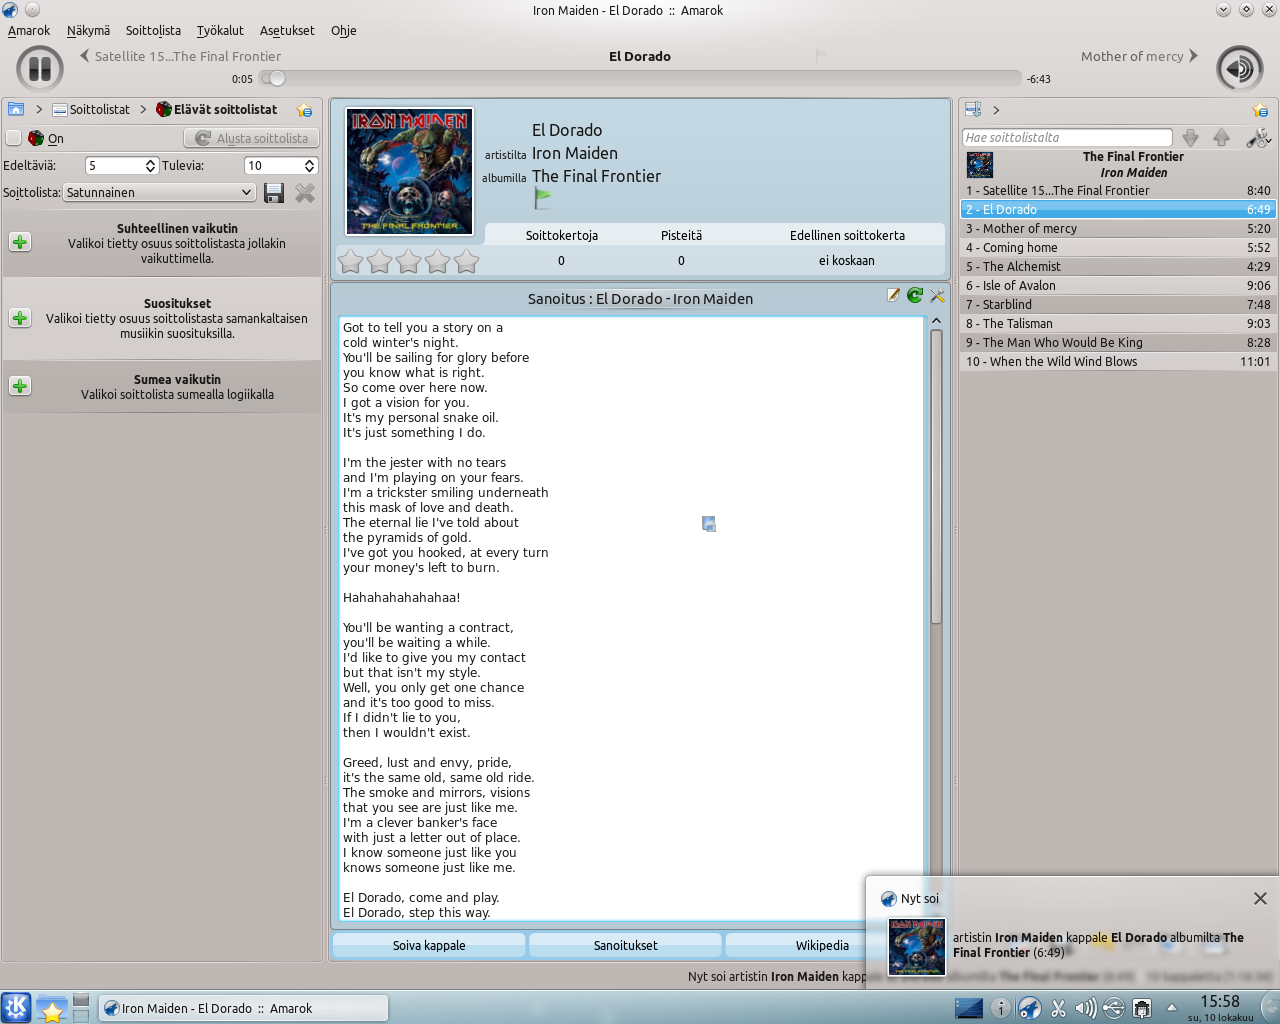Add the Sumea vaikutin bias
The image size is (1280, 1024).
click(20, 386)
